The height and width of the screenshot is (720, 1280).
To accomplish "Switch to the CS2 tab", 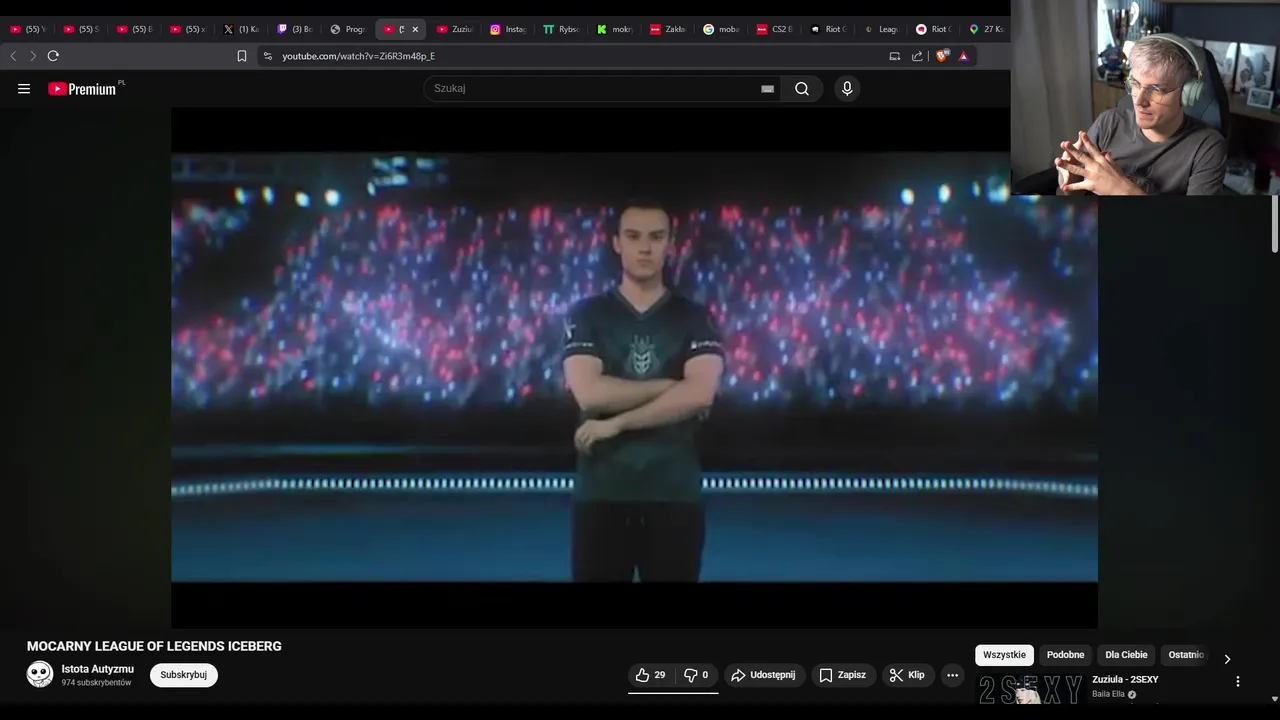I will [x=775, y=29].
